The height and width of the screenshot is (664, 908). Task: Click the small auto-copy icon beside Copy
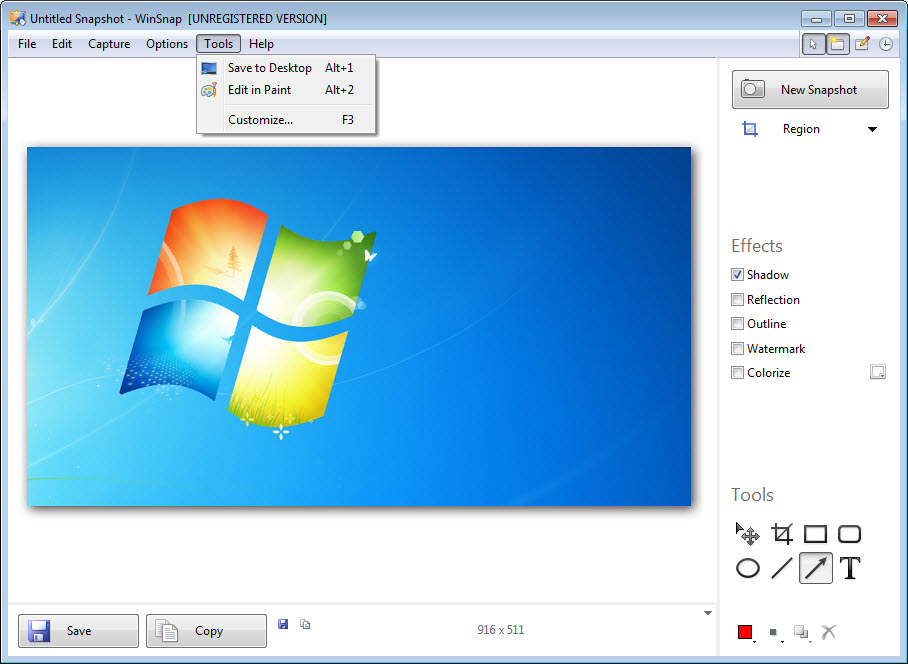[x=305, y=624]
